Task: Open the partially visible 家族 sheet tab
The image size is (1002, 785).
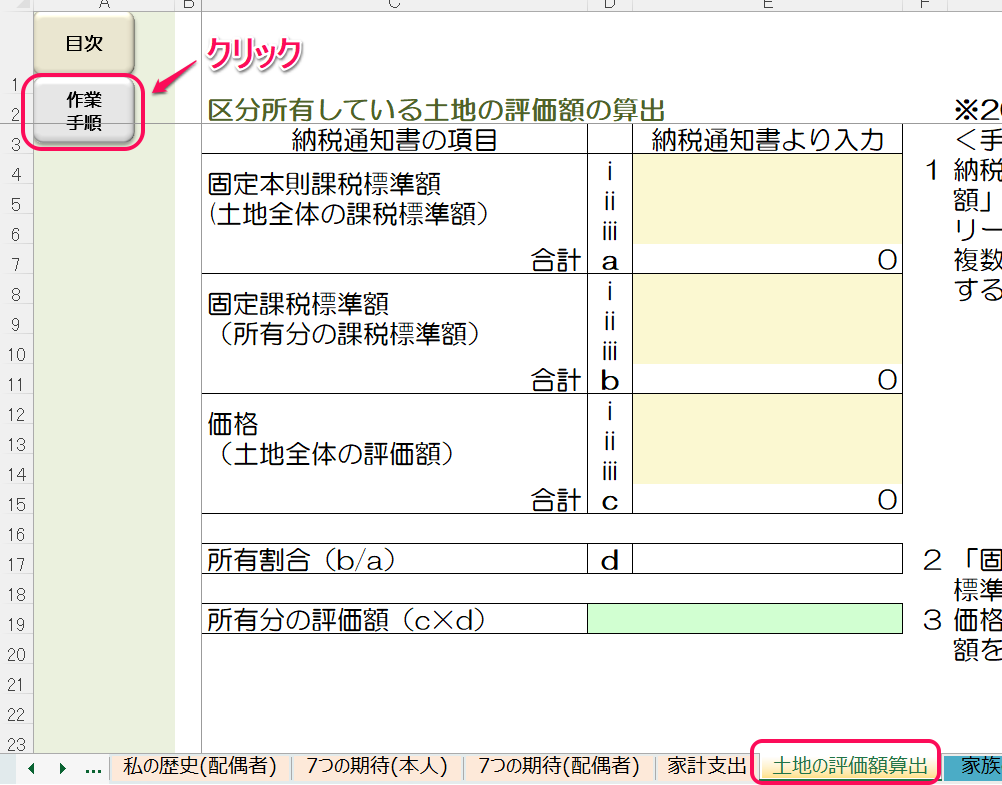Action: pyautogui.click(x=978, y=767)
